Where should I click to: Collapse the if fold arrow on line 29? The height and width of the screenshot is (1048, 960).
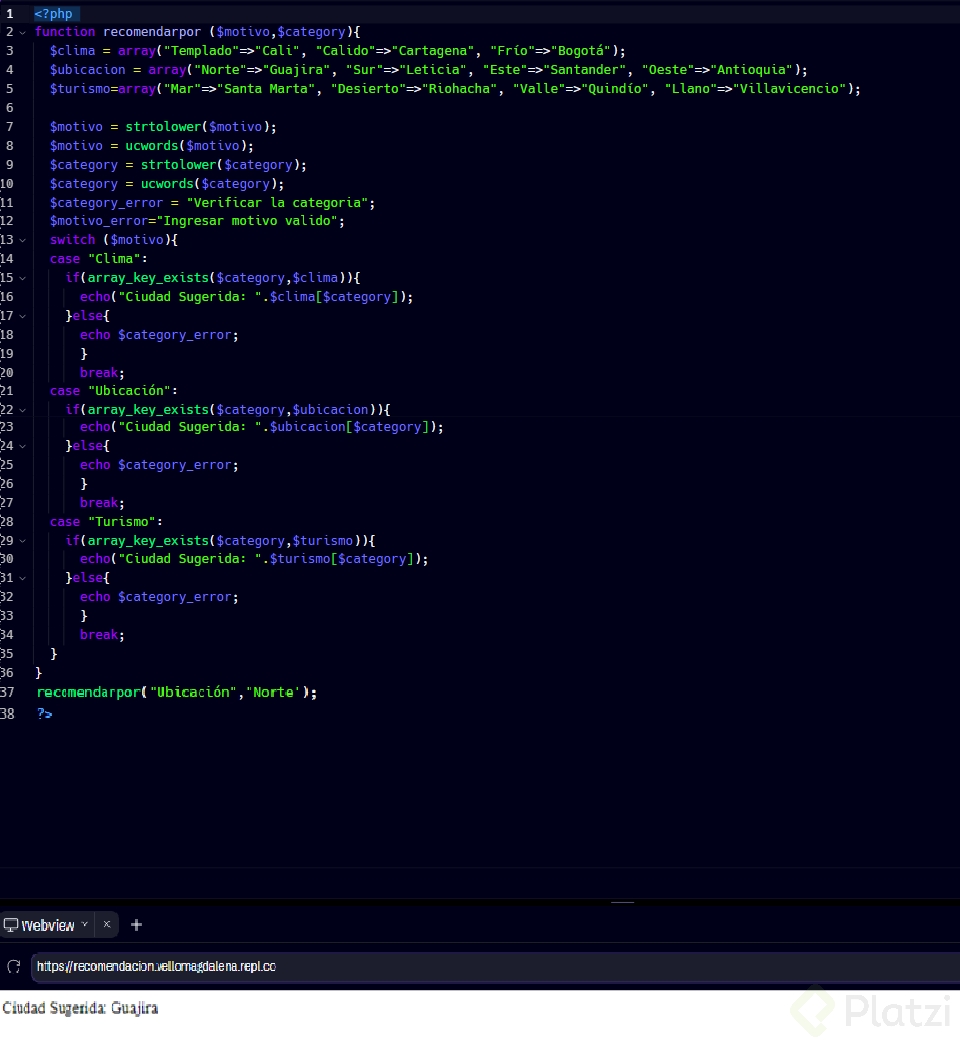tap(23, 541)
